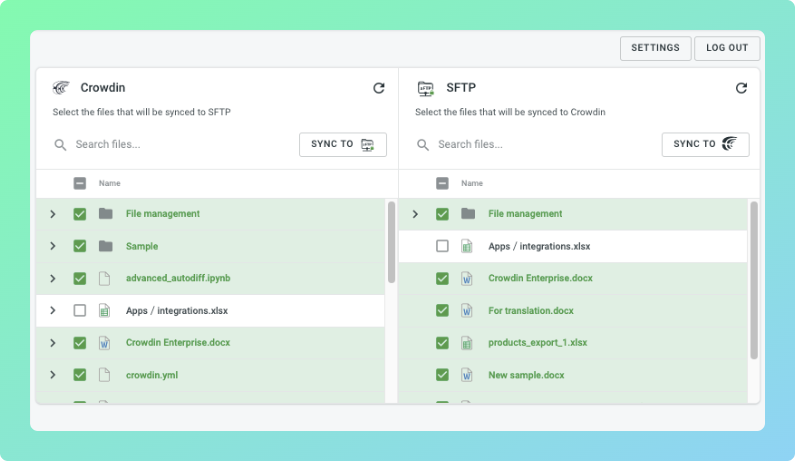
Task: Uncheck Crowdin File management folder checkbox
Action: click(x=80, y=214)
